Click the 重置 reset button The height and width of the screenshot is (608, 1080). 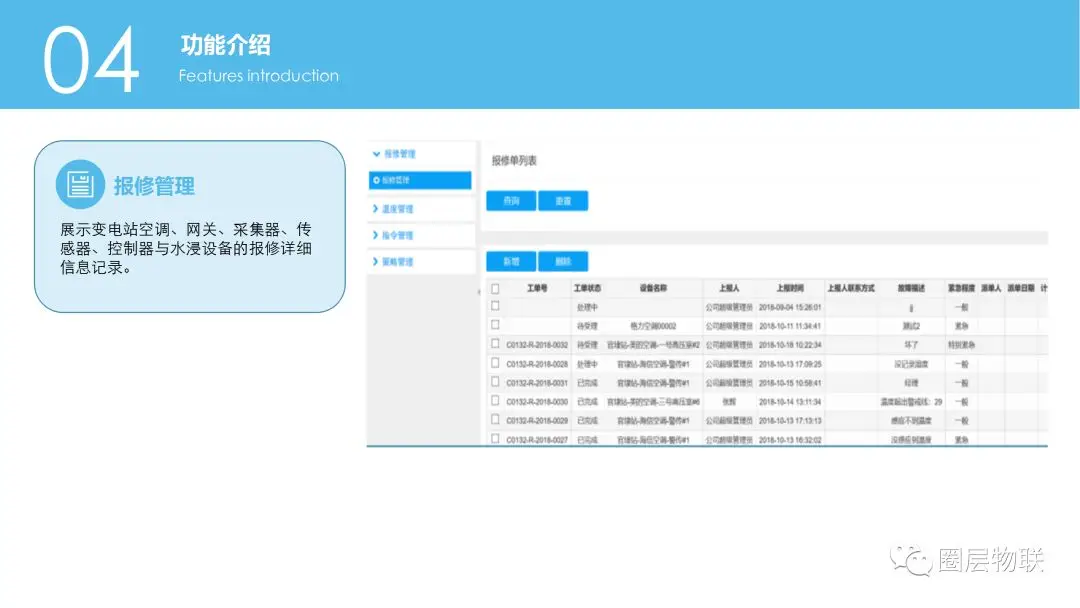coord(563,201)
